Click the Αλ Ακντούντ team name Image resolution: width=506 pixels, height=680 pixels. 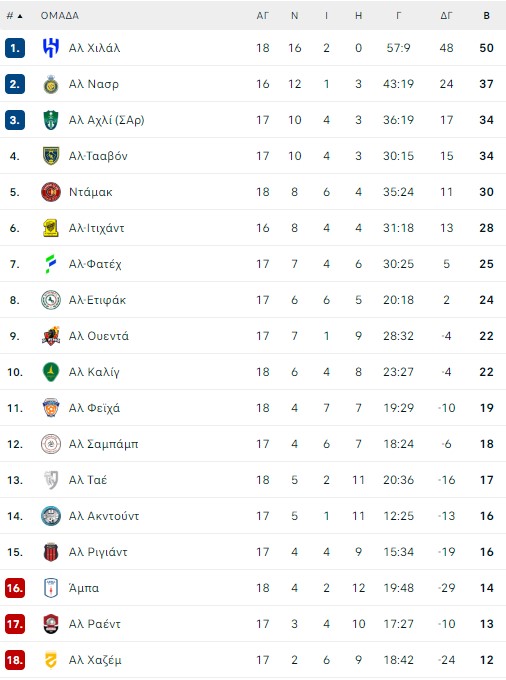click(x=104, y=516)
